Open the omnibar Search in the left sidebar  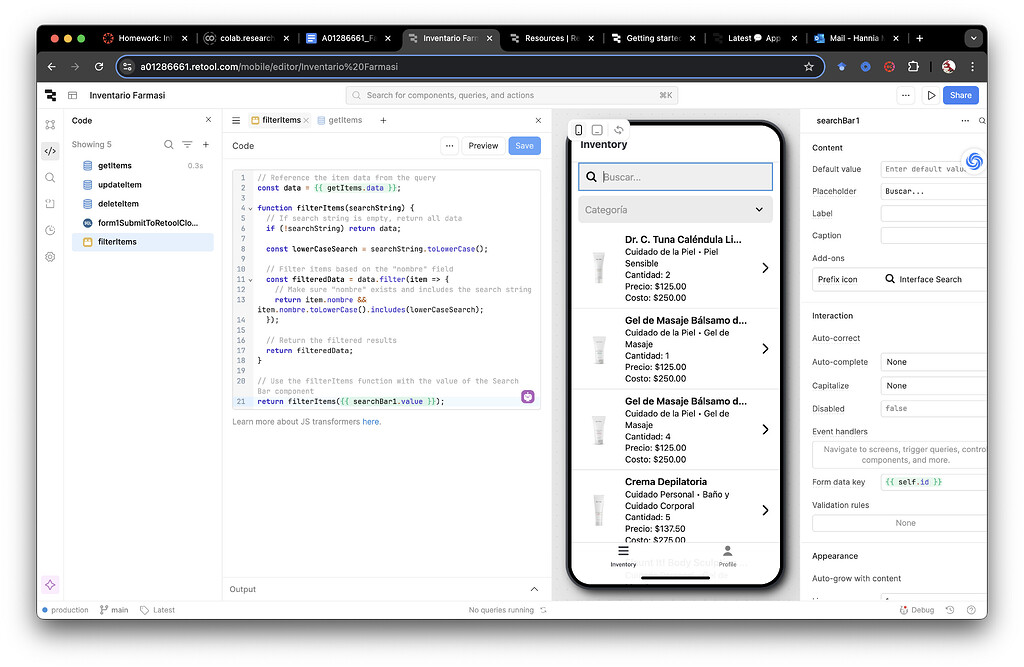50,177
